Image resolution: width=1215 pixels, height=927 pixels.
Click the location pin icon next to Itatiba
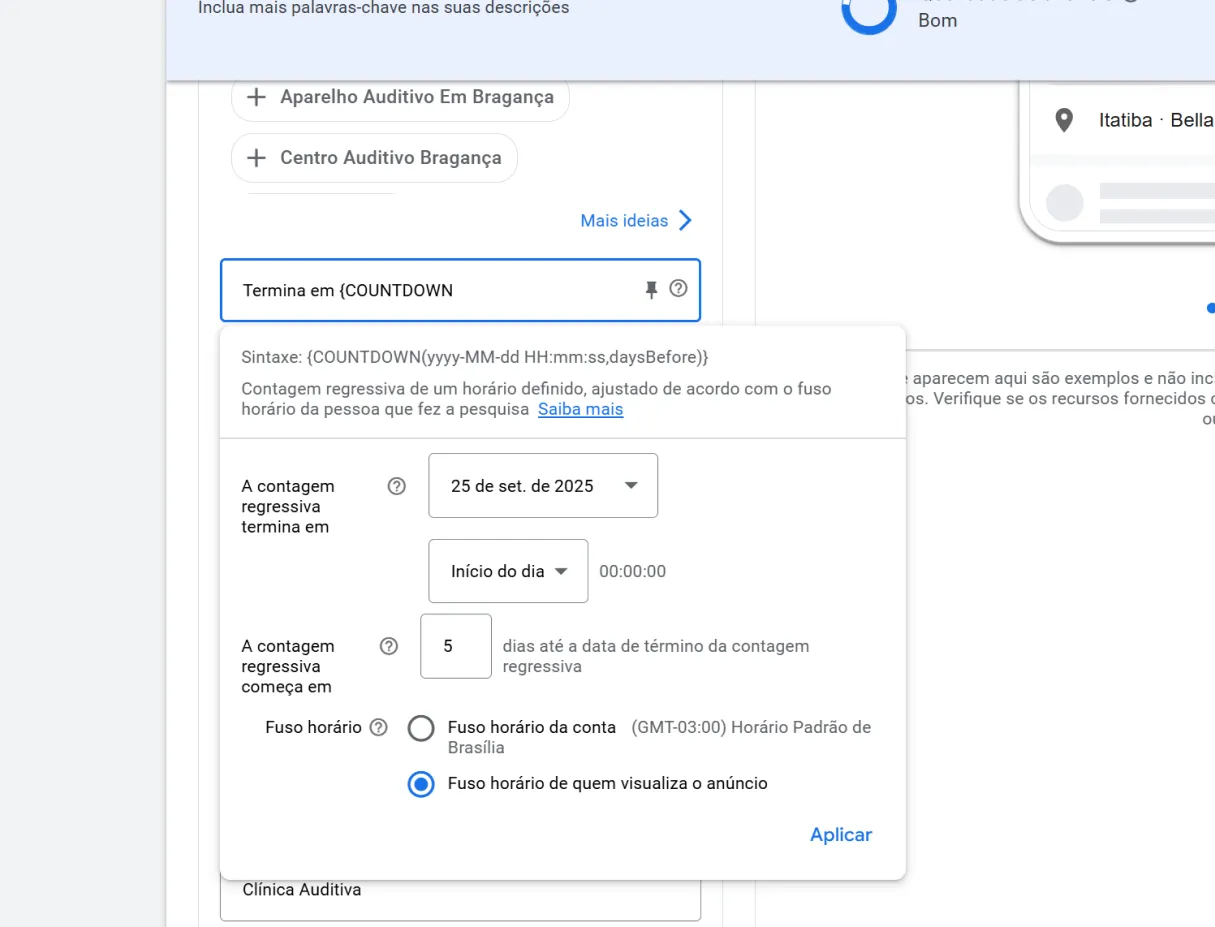(1064, 120)
